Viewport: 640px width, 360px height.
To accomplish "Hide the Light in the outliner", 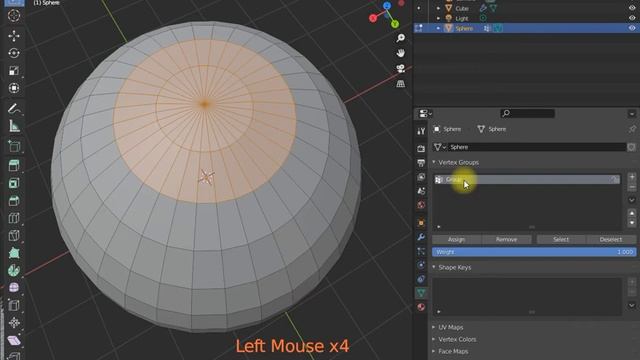I will [632, 18].
